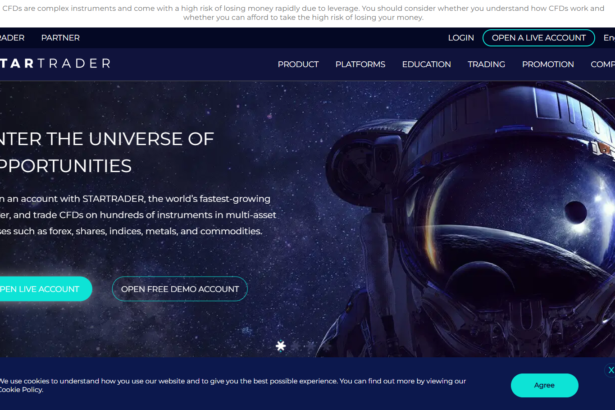Open the LOGIN link

pos(461,38)
